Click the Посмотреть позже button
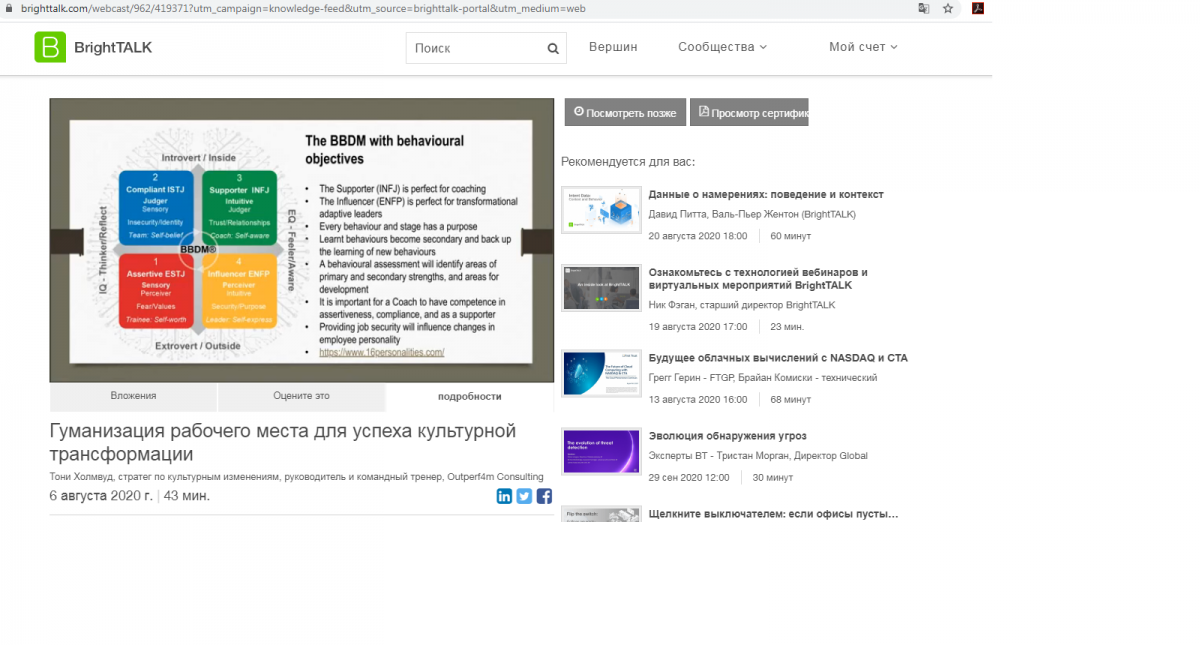1200x645 pixels. point(625,112)
